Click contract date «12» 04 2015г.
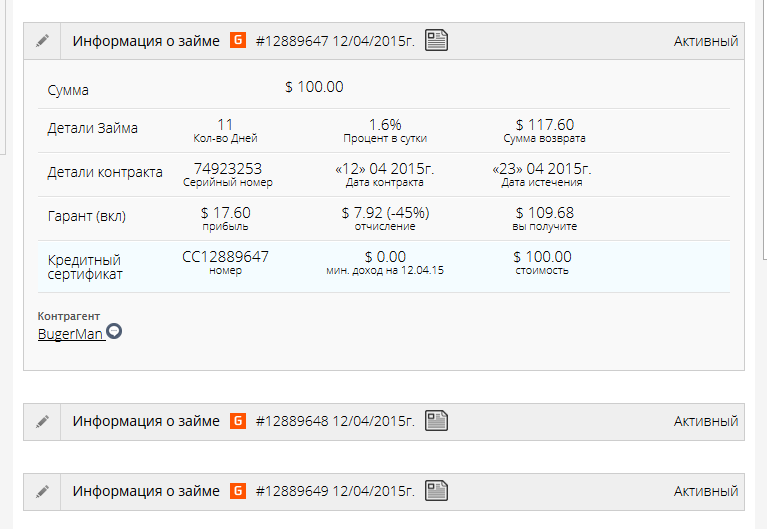The height and width of the screenshot is (529, 767). pos(384,169)
